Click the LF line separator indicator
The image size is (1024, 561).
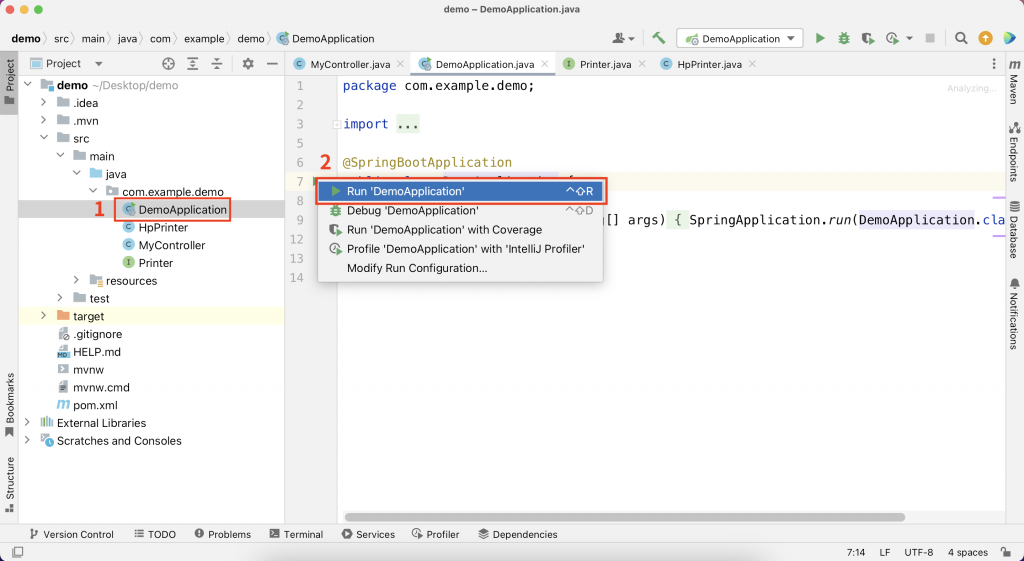click(x=884, y=553)
